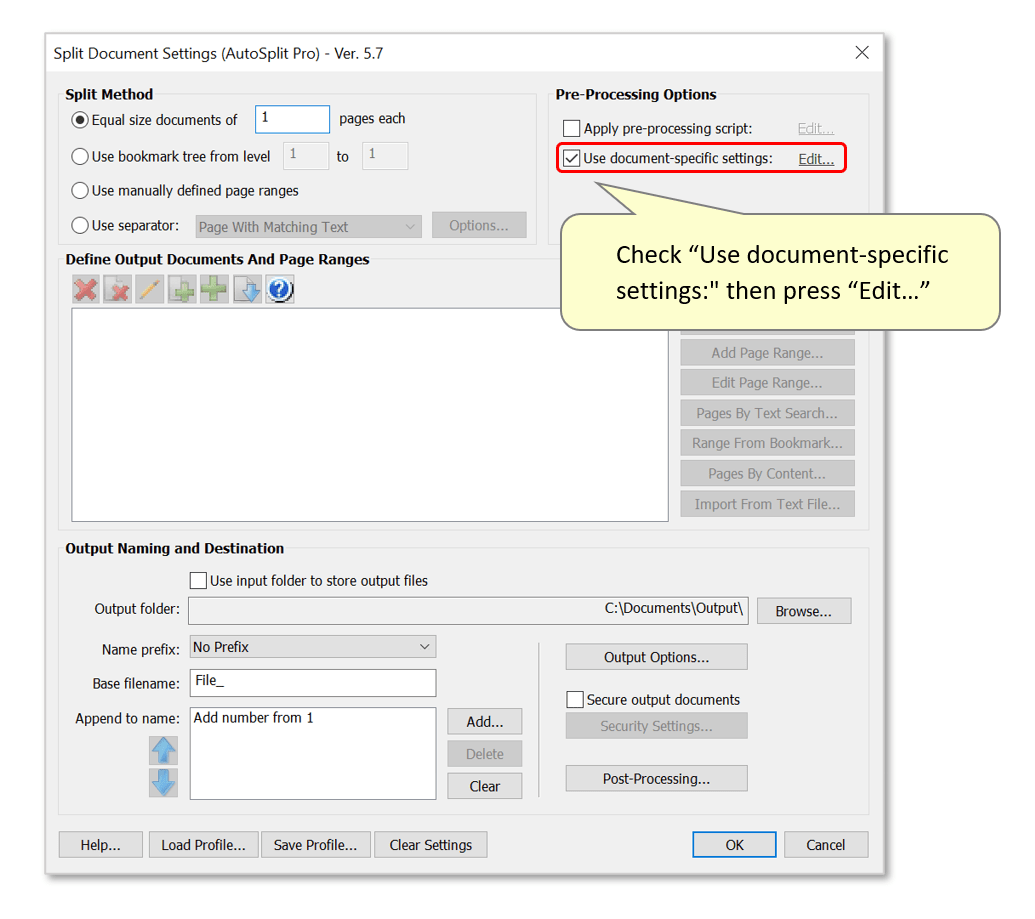Screen dimensions: 1035x919
Task: Click Edit link for pre-processing script
Action: pyautogui.click(x=816, y=129)
